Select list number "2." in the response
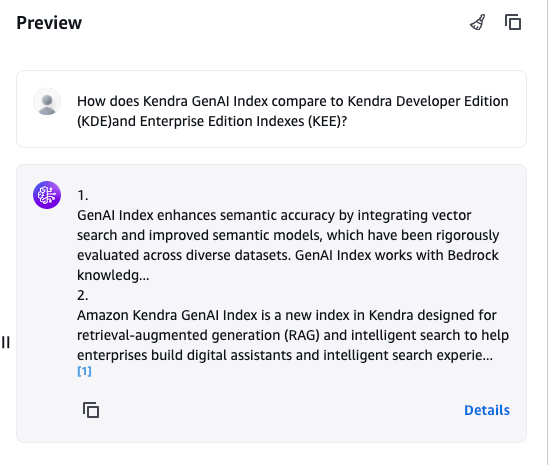The image size is (548, 465). point(82,296)
